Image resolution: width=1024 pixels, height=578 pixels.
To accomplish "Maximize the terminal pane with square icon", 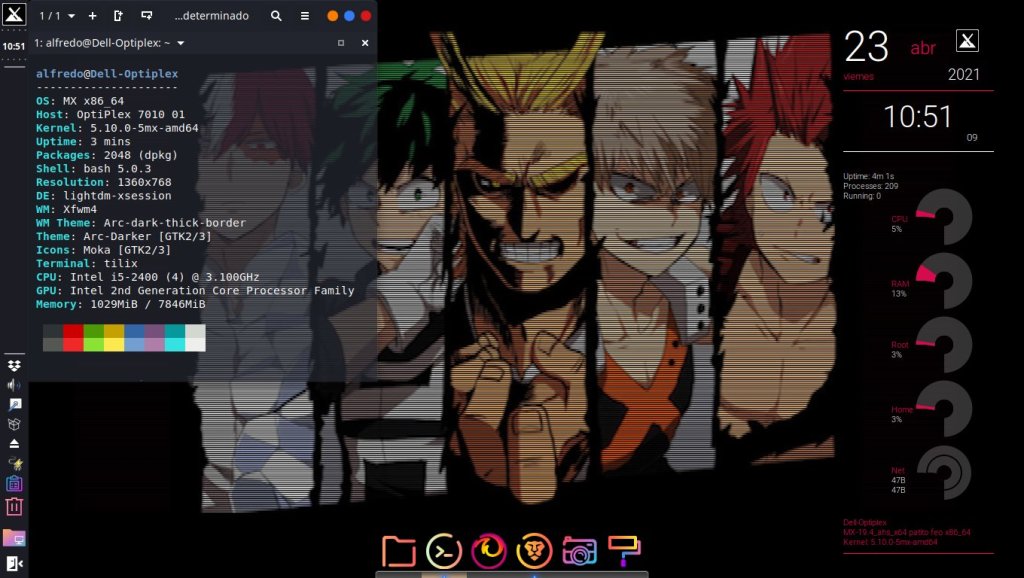I will (341, 44).
